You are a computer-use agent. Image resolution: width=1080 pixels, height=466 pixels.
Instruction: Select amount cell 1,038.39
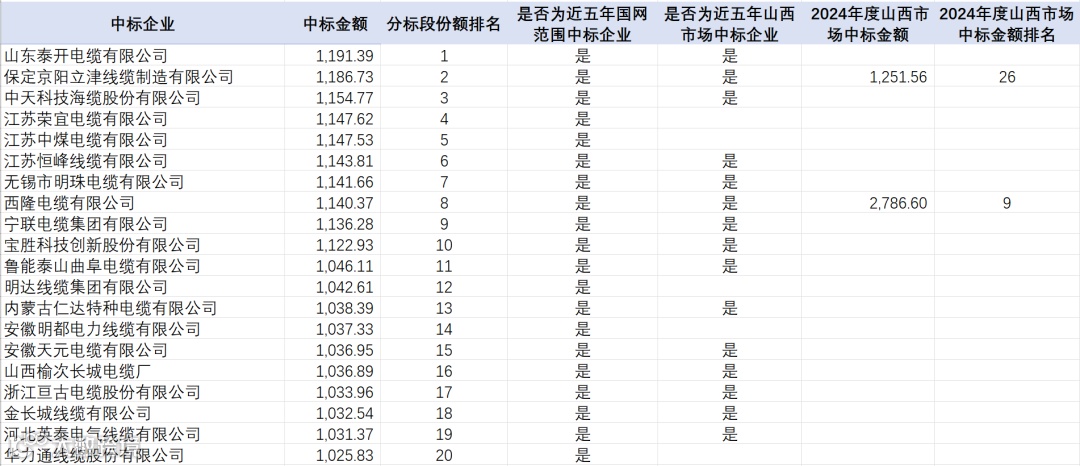pos(334,308)
